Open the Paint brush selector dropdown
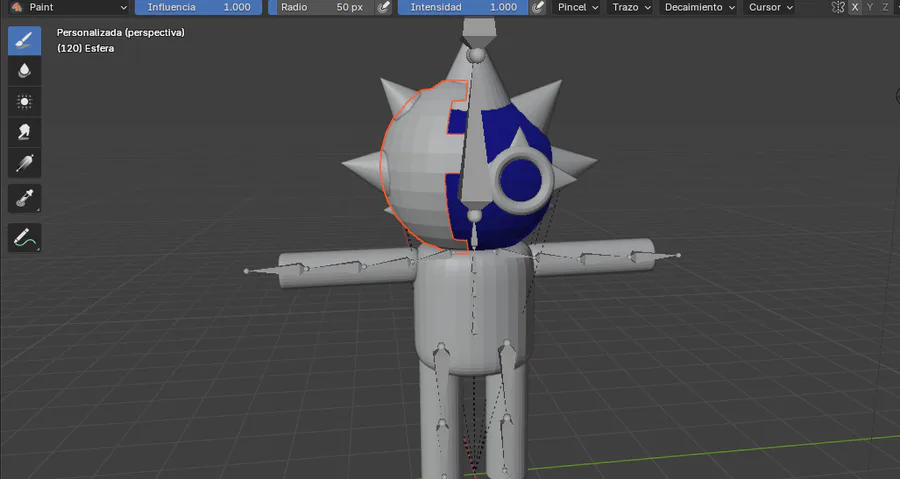900x479 pixels. [x=69, y=7]
